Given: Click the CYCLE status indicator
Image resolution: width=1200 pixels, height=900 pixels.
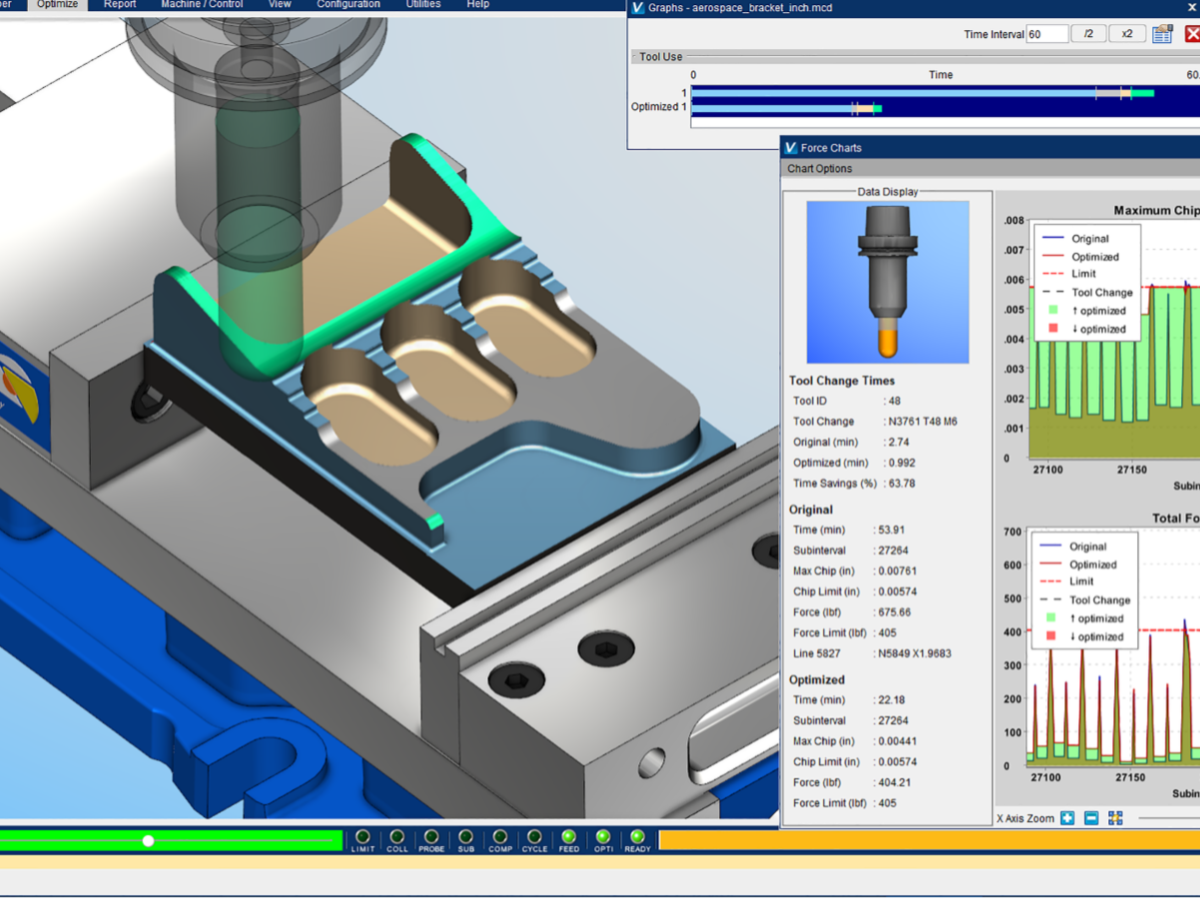Looking at the screenshot, I should pos(532,838).
